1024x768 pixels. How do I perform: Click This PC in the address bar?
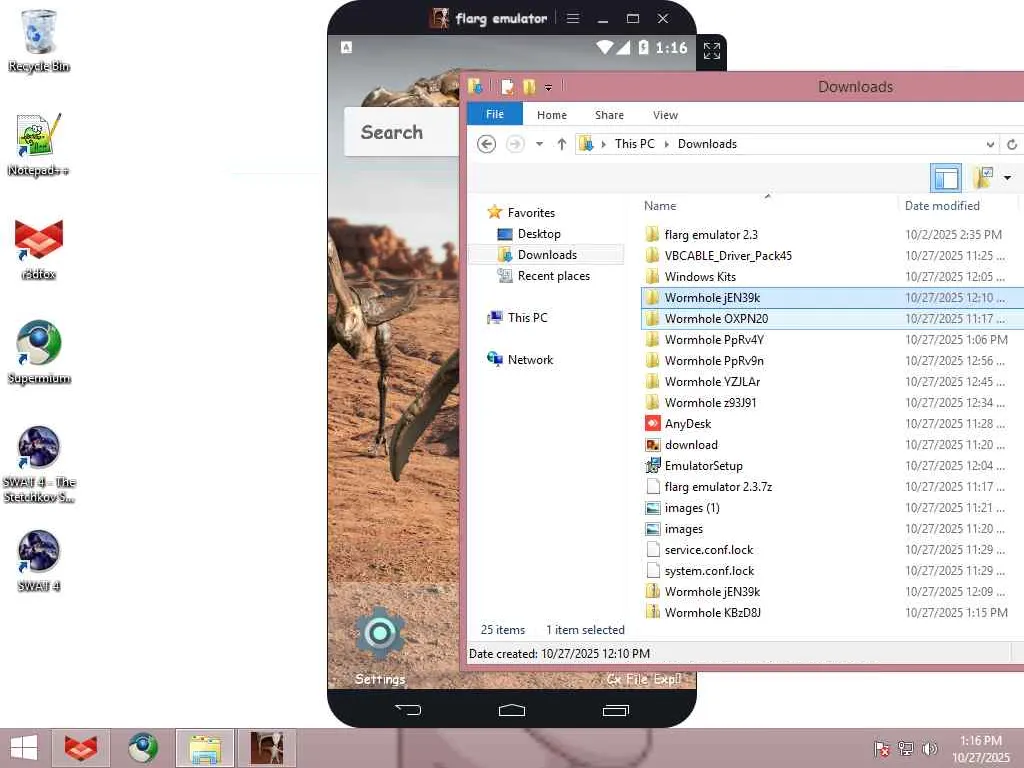pos(635,144)
